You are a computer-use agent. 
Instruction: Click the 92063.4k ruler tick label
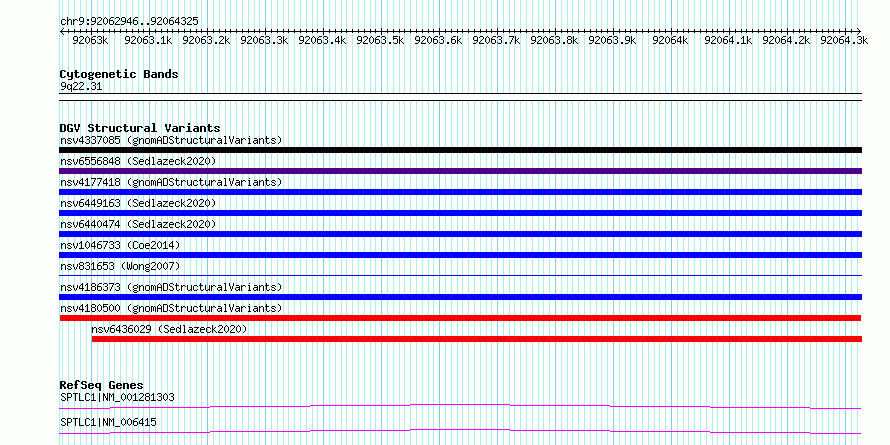322,41
